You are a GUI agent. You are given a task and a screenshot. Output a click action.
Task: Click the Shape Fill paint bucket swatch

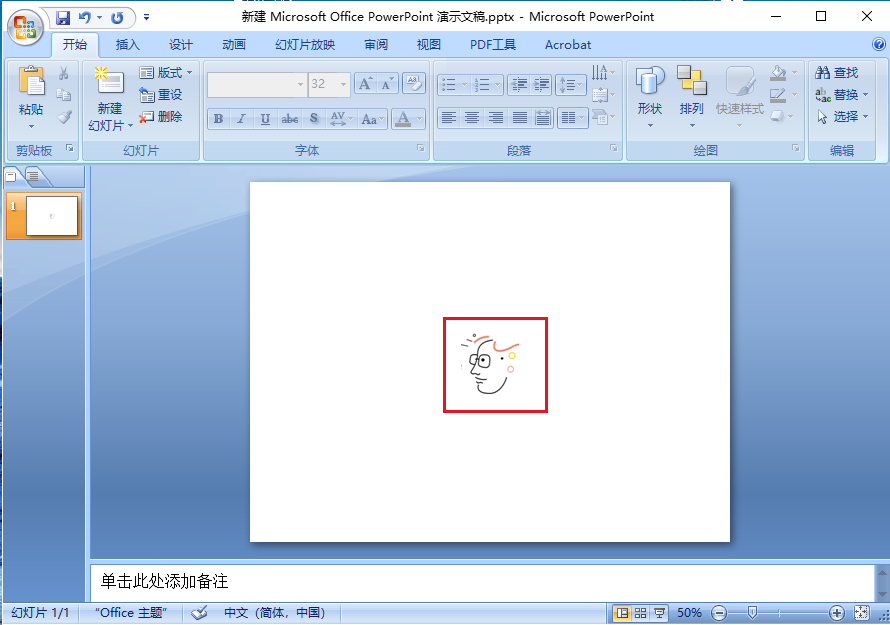coord(779,73)
